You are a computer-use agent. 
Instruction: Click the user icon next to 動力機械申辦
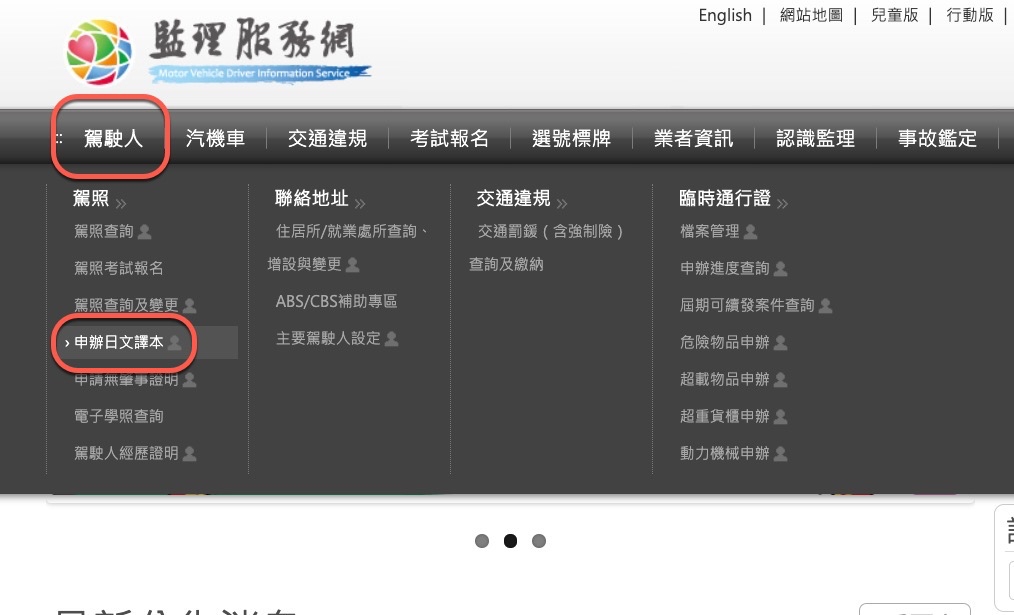tap(781, 454)
